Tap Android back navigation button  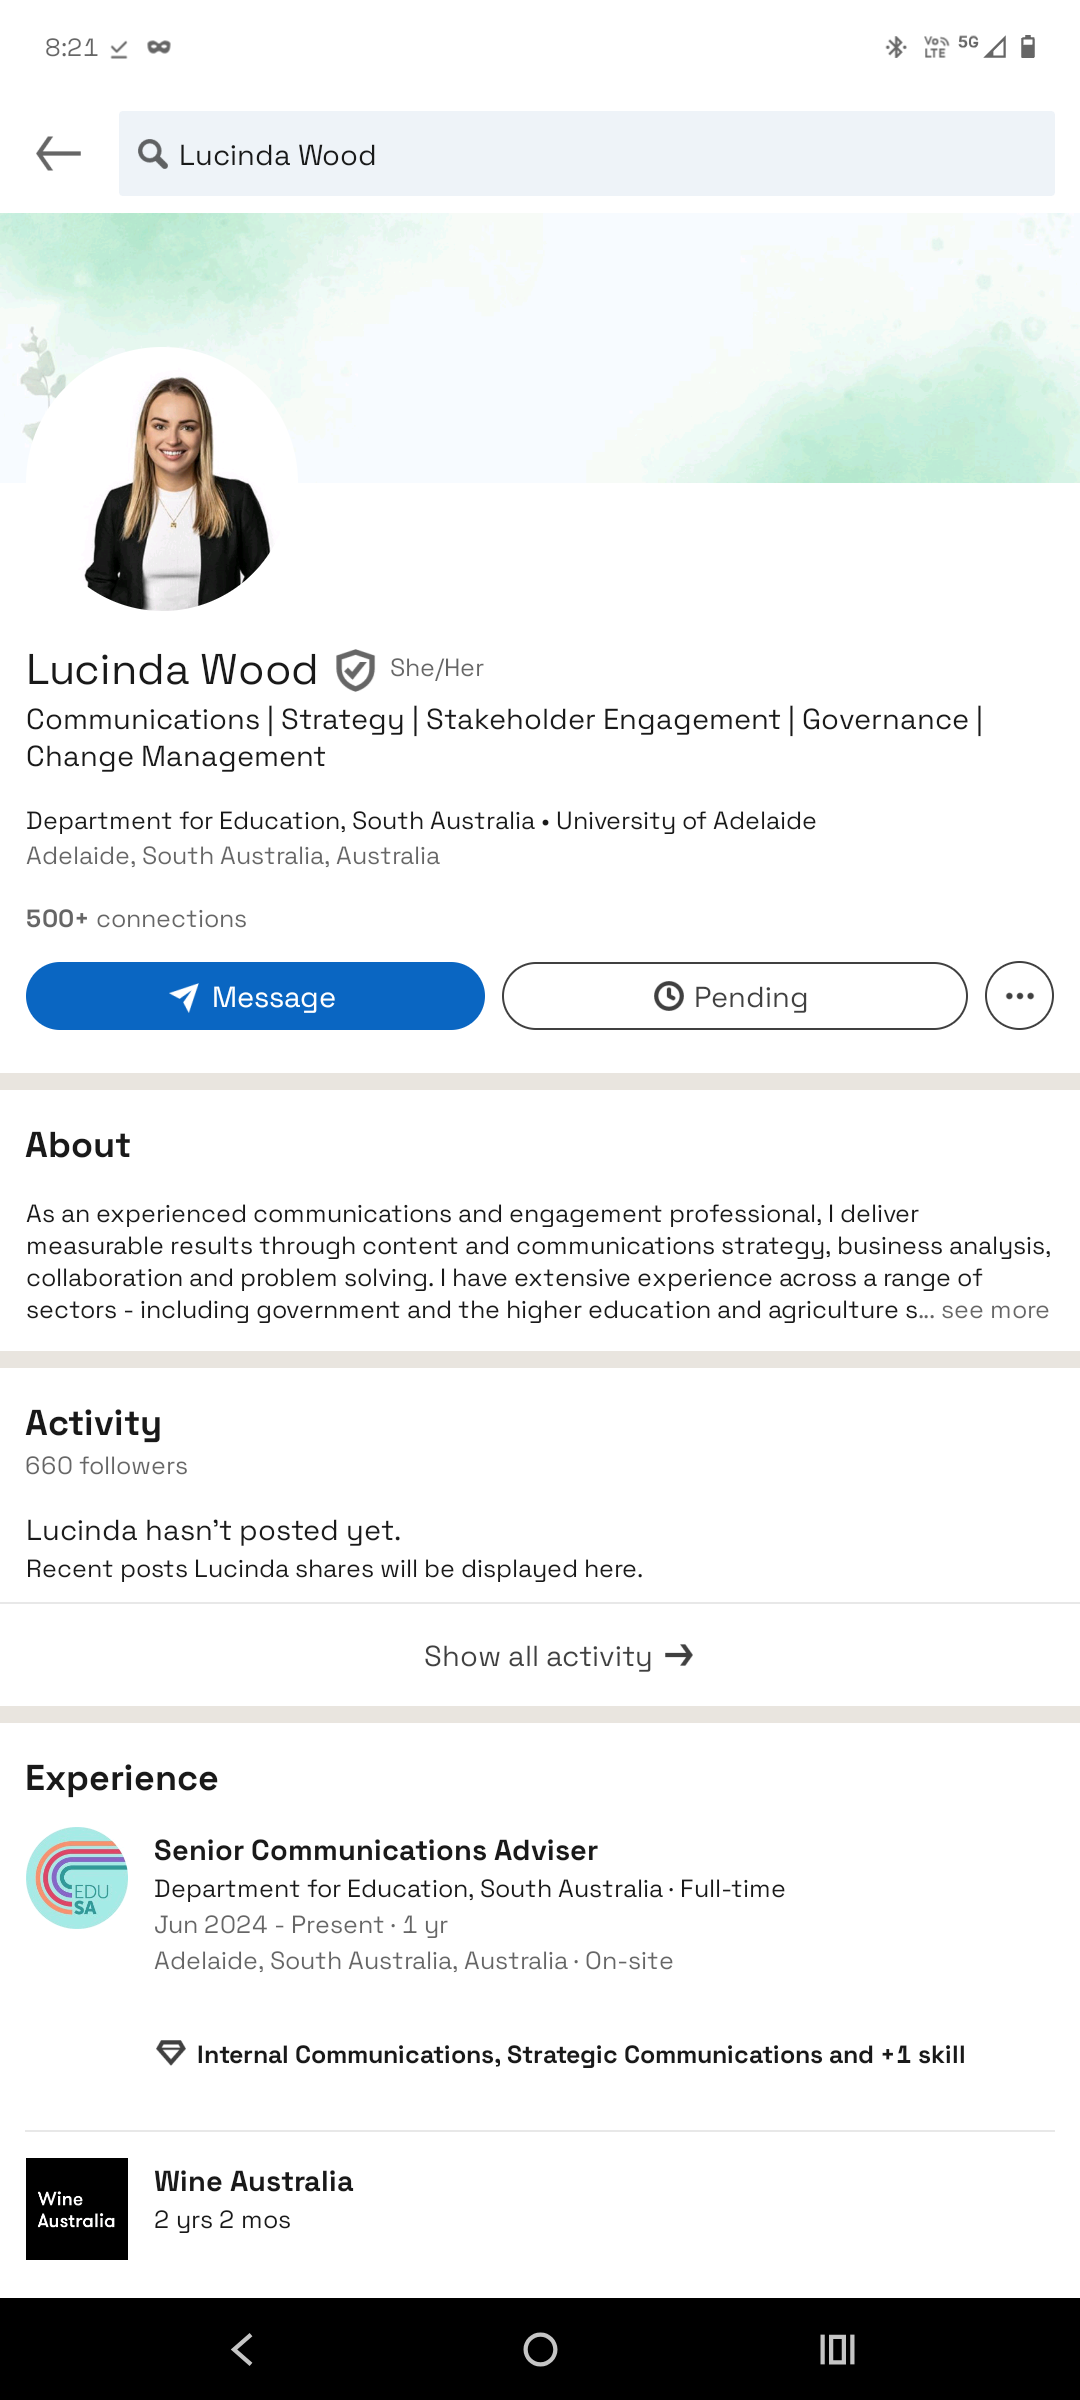[242, 2349]
